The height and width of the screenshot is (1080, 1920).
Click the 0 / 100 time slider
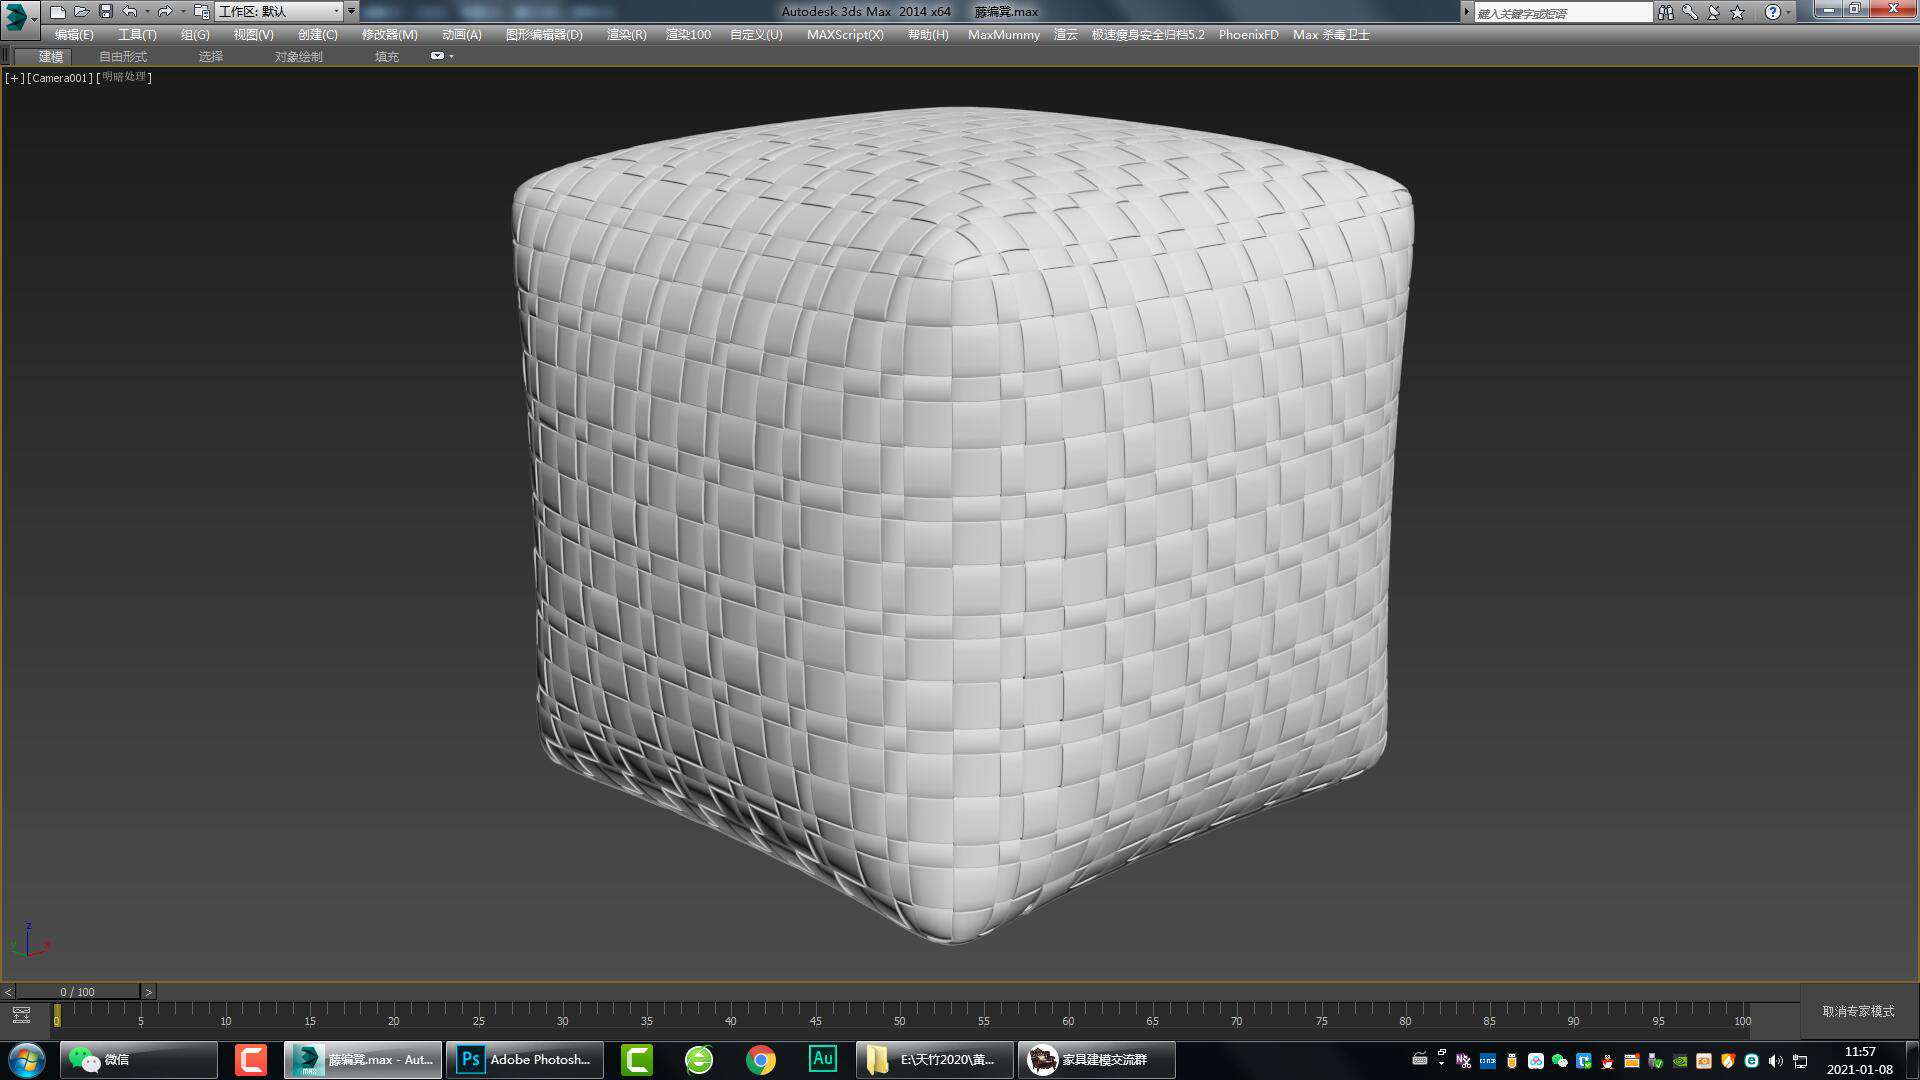point(77,992)
